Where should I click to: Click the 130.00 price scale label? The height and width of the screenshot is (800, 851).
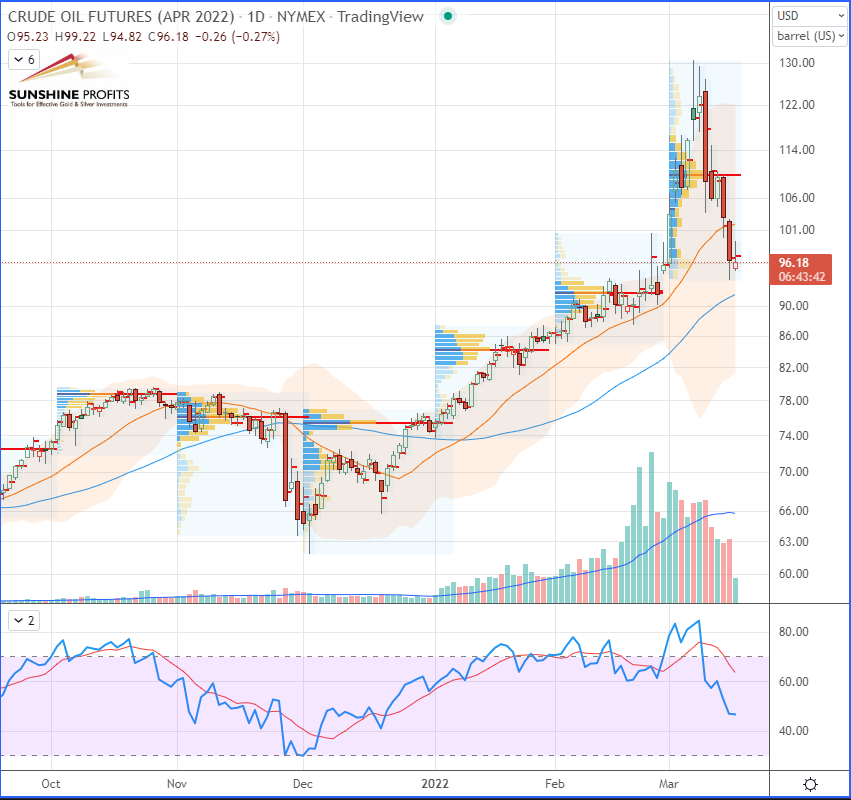(x=798, y=63)
